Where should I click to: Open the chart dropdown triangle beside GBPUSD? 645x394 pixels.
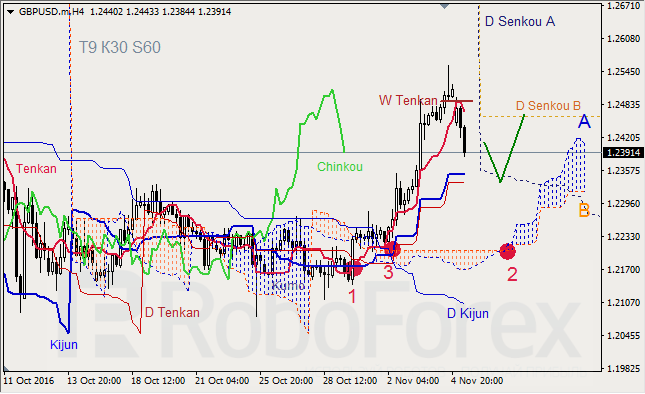(11, 12)
